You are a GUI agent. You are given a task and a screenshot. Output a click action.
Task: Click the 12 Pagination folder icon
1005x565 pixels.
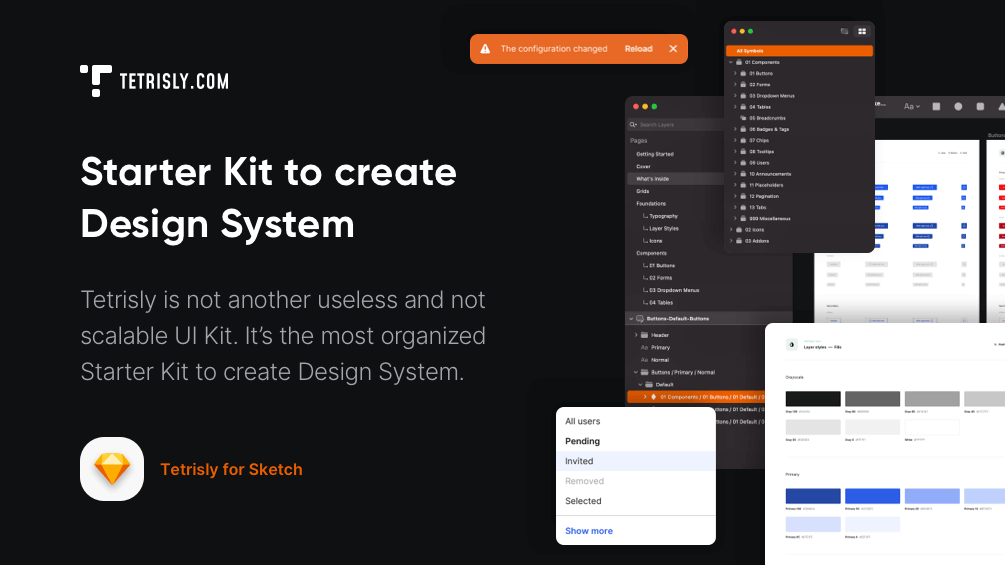[x=743, y=196]
